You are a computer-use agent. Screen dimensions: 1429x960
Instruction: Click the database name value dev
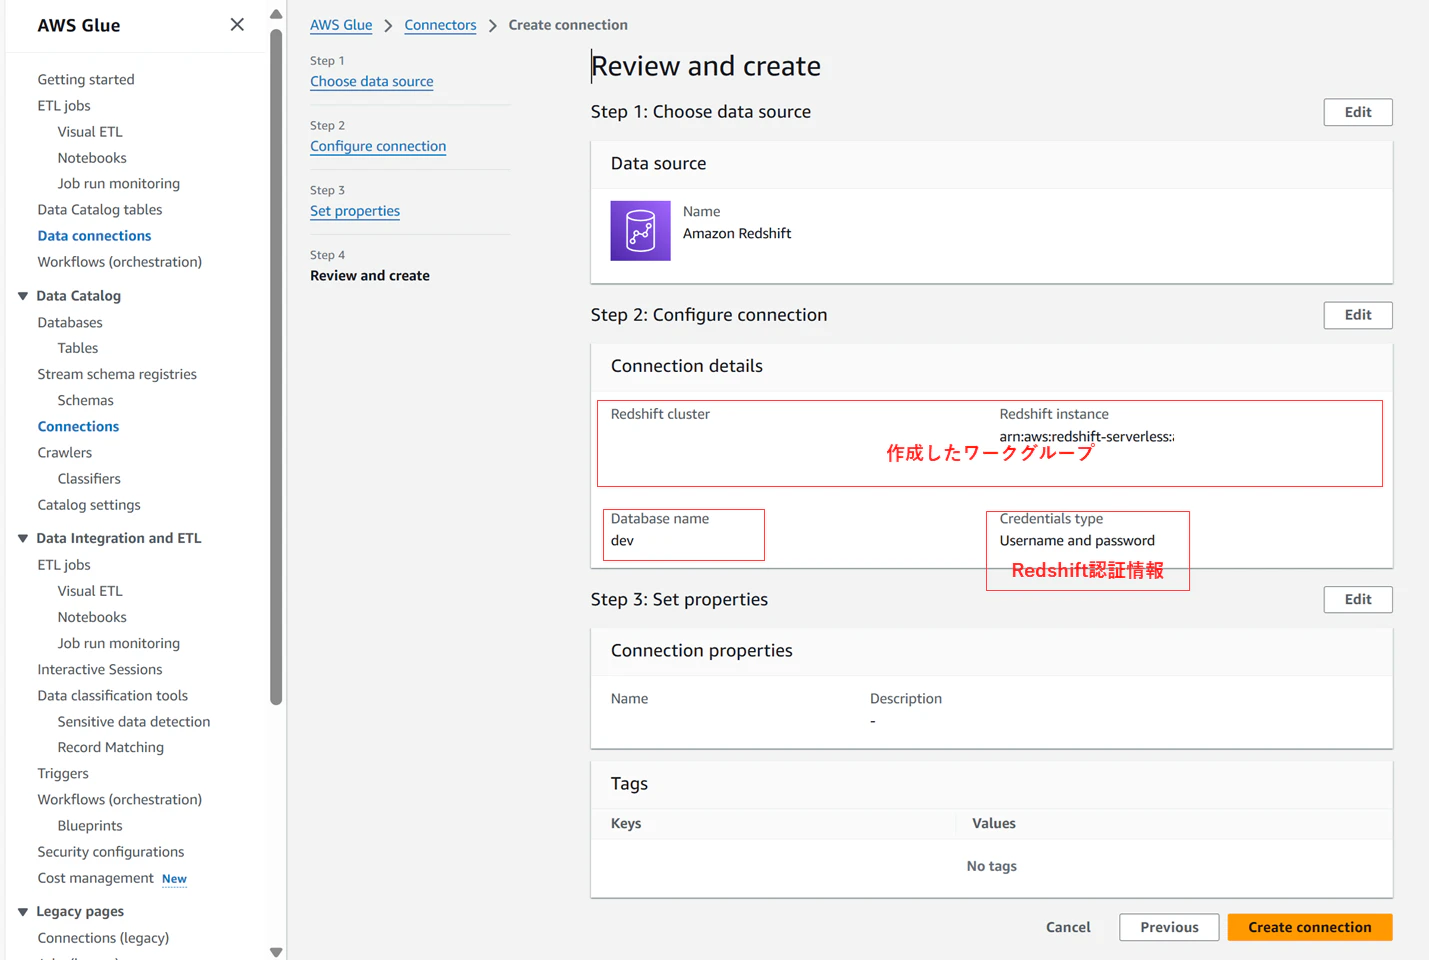[622, 541]
